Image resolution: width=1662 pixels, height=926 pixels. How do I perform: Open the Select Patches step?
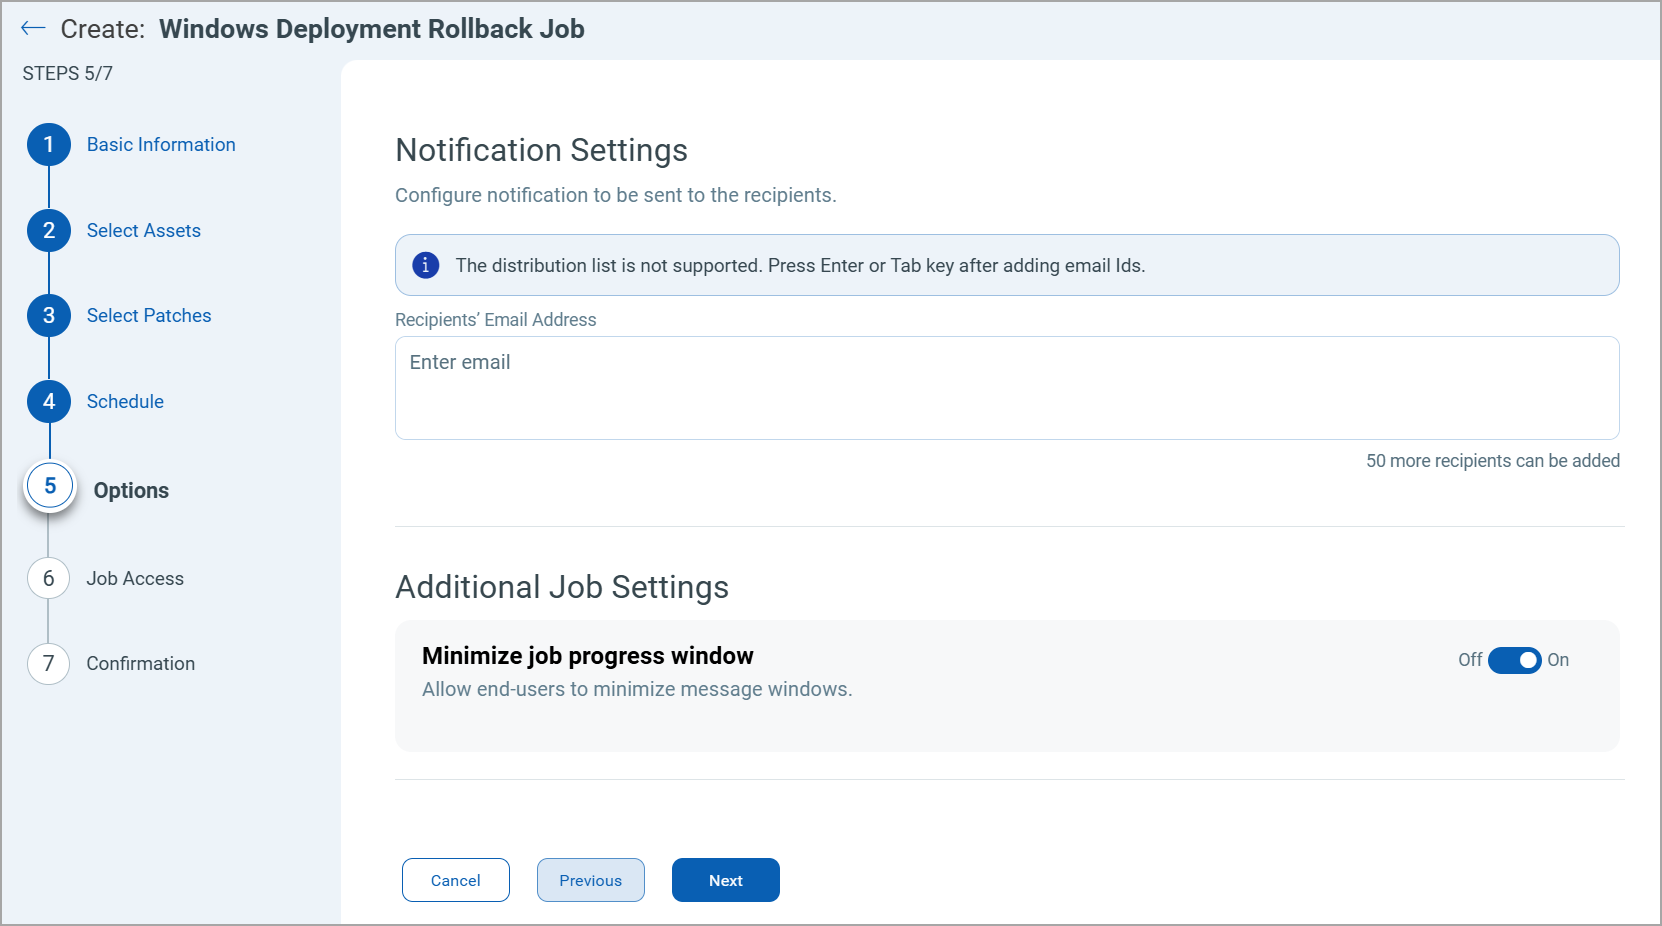pyautogui.click(x=148, y=315)
